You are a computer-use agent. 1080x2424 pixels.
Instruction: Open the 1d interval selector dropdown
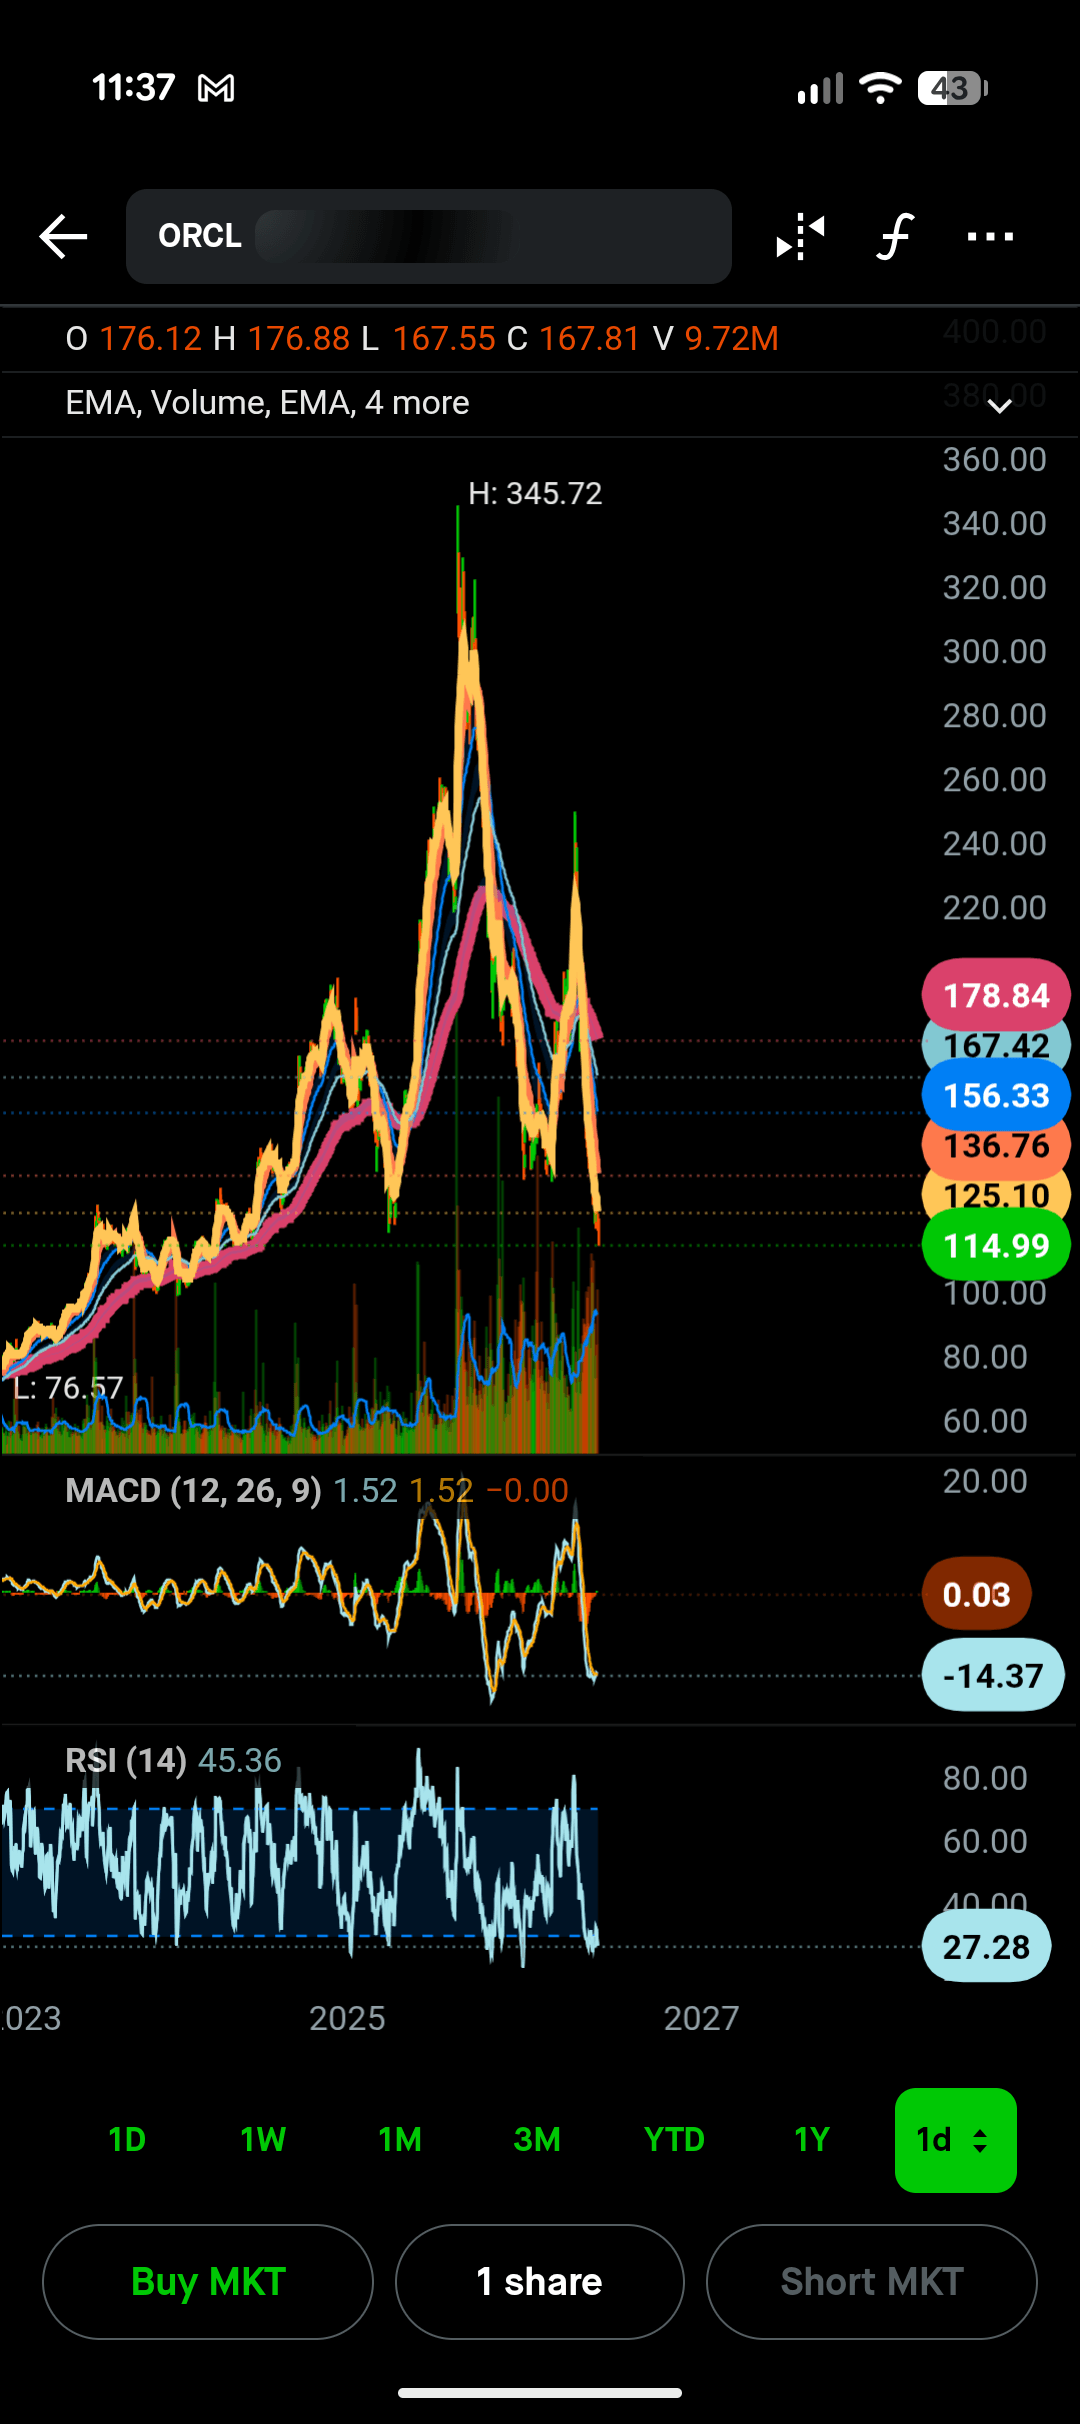pyautogui.click(x=956, y=2140)
